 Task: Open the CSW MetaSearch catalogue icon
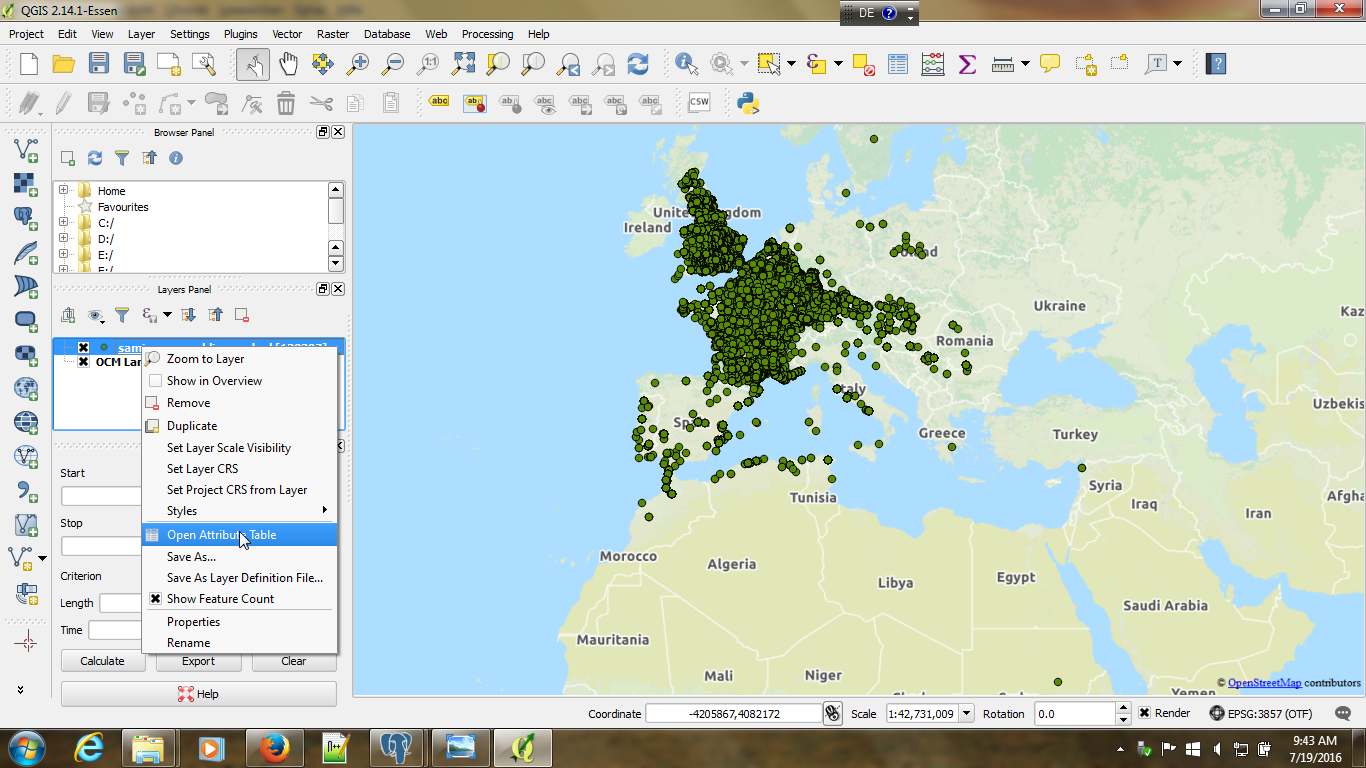699,102
